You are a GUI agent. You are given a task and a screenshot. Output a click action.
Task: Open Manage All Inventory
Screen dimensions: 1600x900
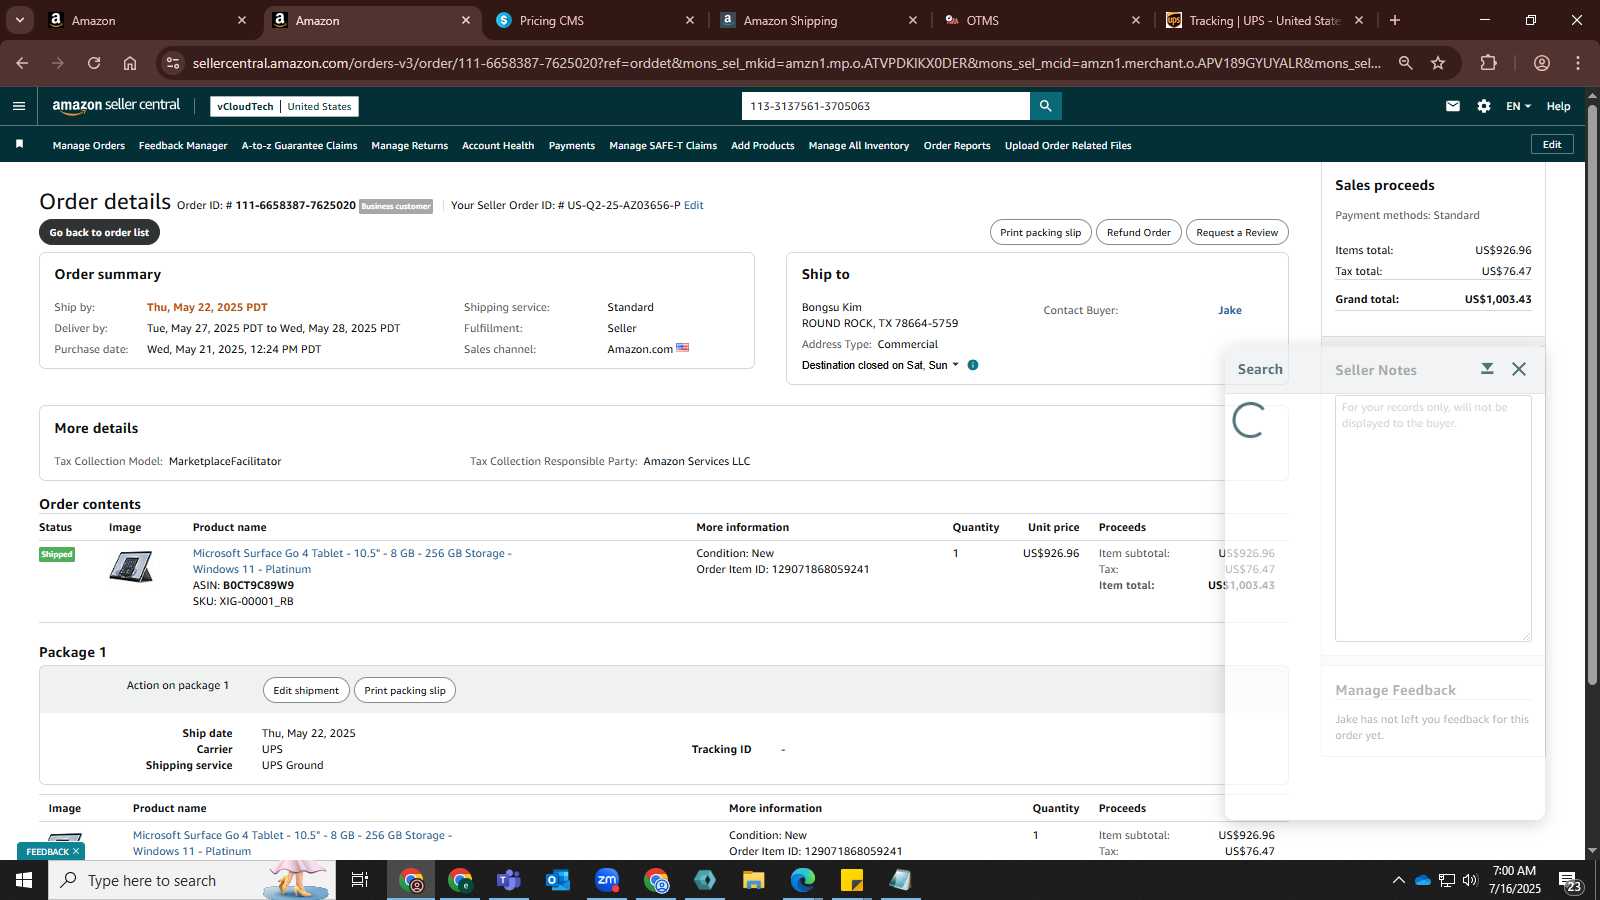(859, 145)
